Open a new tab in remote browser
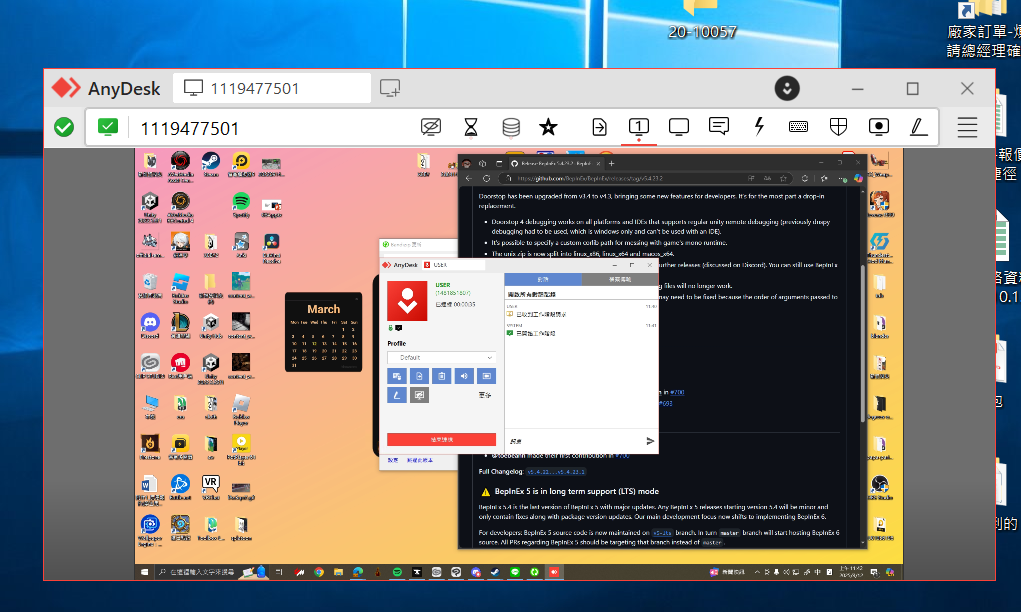The image size is (1021, 612). pyautogui.click(x=611, y=163)
